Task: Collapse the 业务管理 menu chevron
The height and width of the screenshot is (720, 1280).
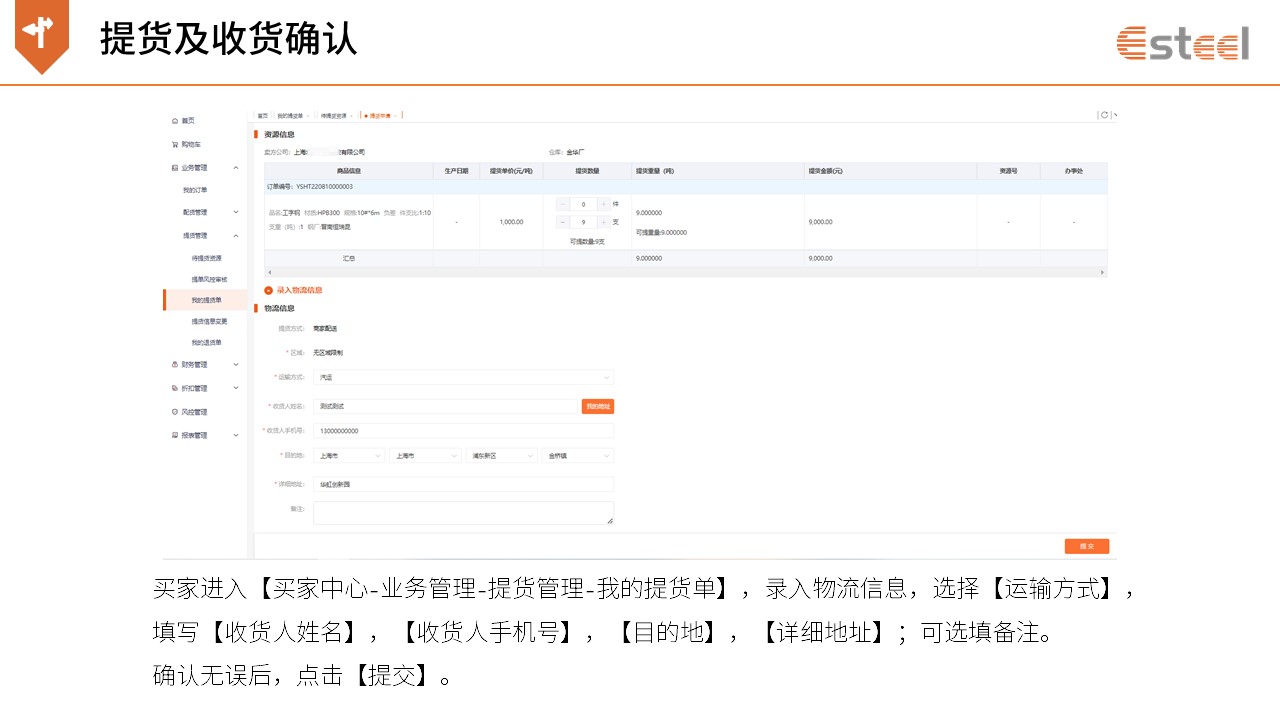Action: click(236, 168)
